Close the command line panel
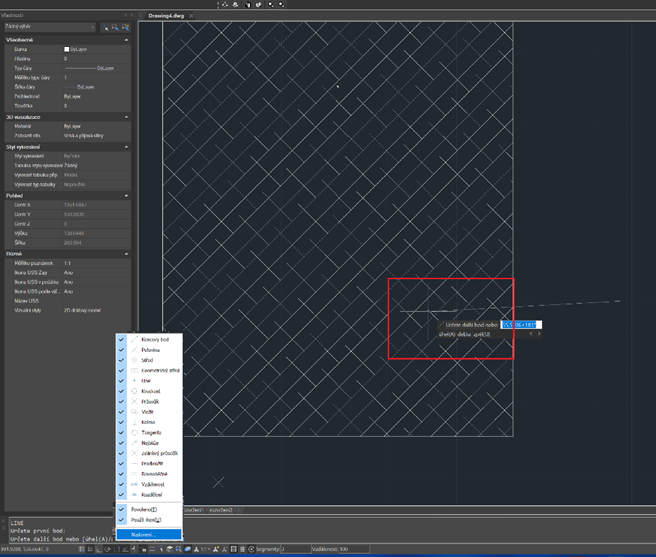Image resolution: width=656 pixels, height=557 pixels. (3, 521)
